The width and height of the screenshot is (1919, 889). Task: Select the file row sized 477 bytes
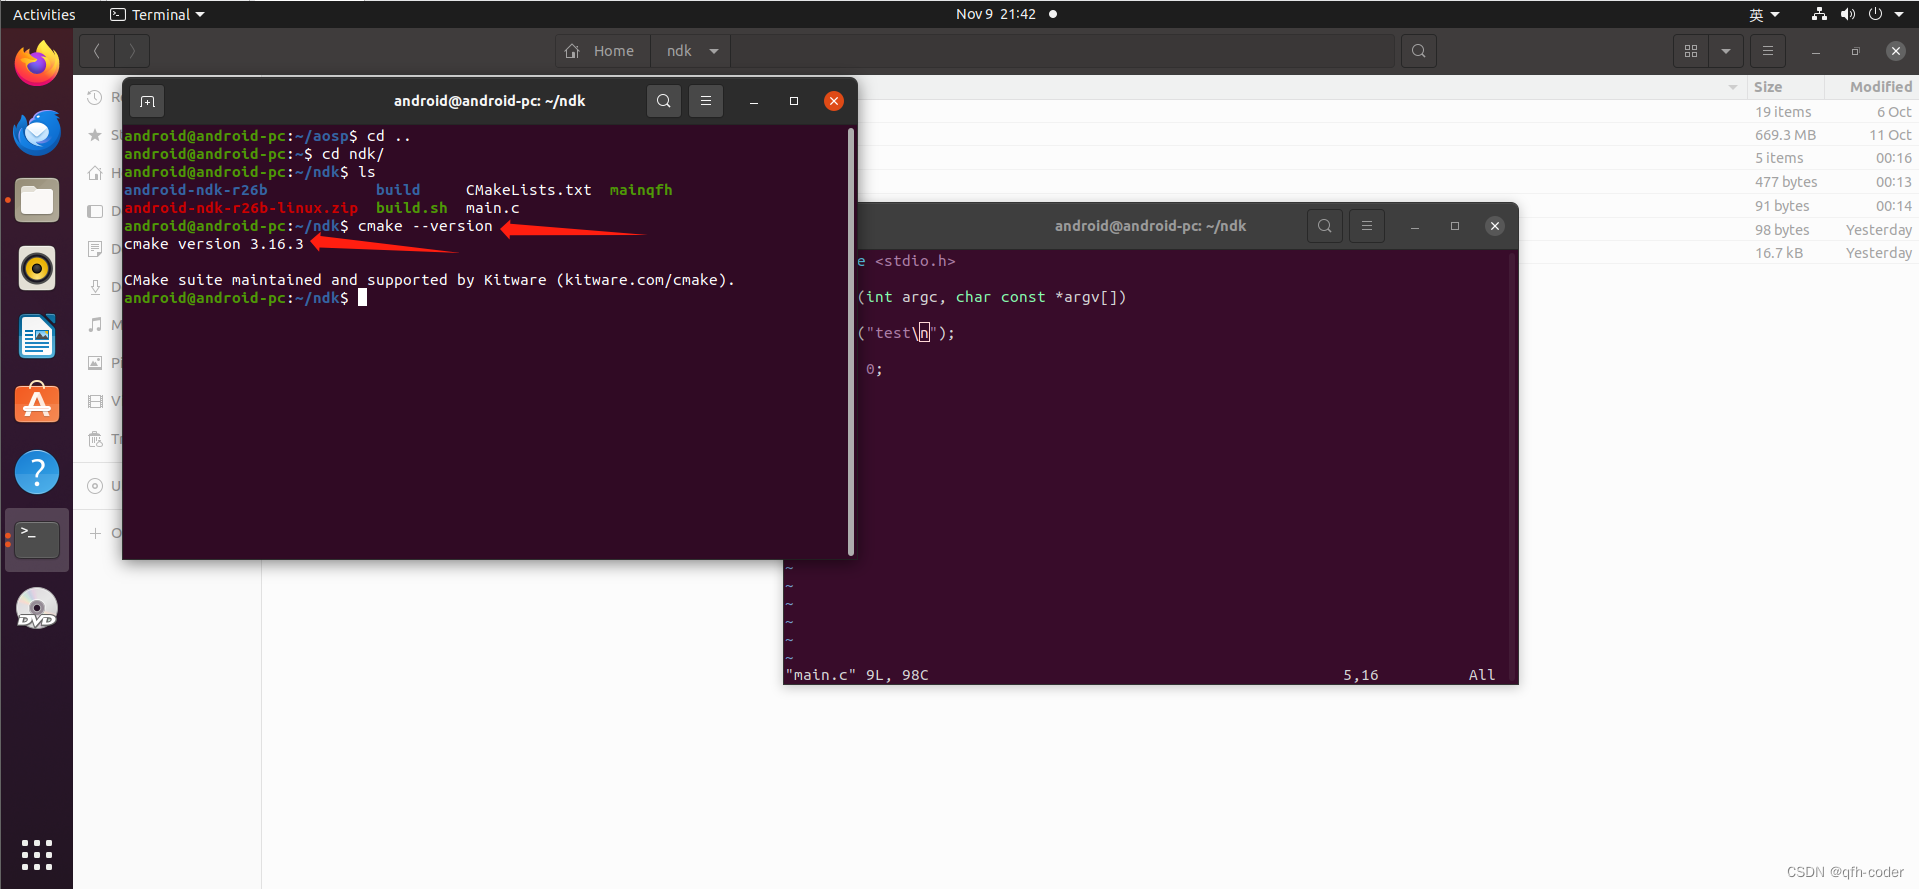1388,182
